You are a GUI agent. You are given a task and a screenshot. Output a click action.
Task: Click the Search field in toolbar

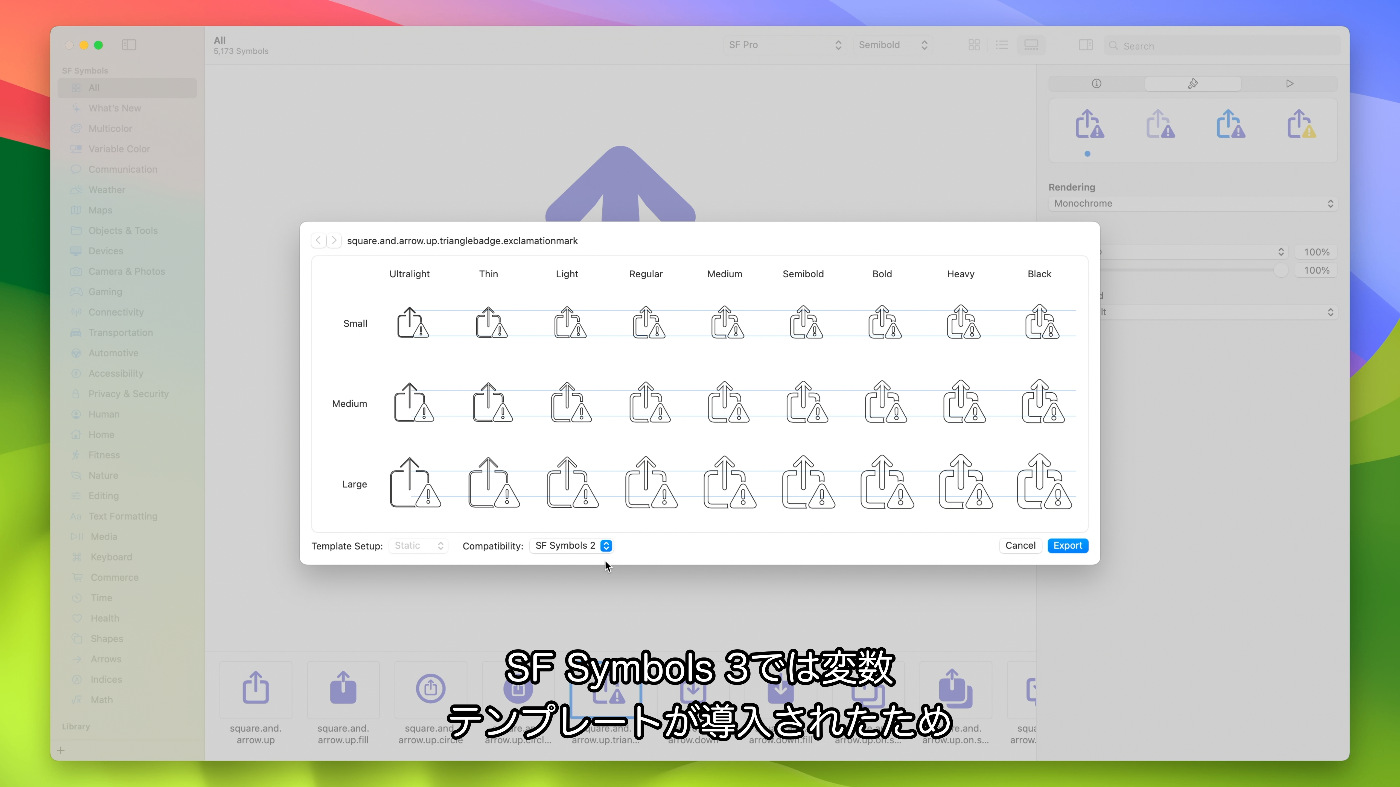coord(1224,46)
